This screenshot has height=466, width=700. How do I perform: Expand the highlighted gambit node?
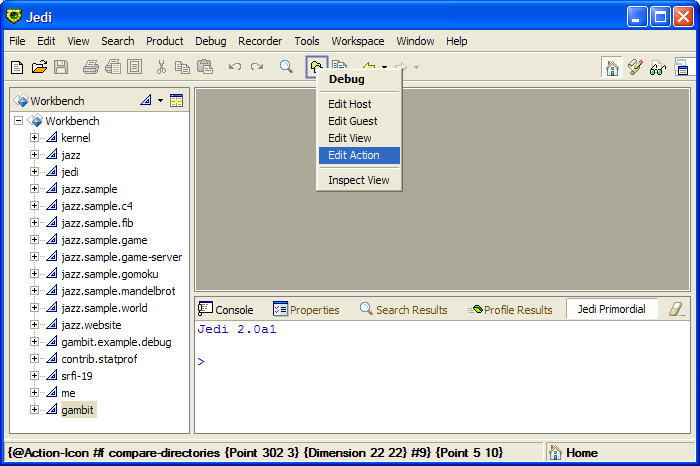coord(34,409)
